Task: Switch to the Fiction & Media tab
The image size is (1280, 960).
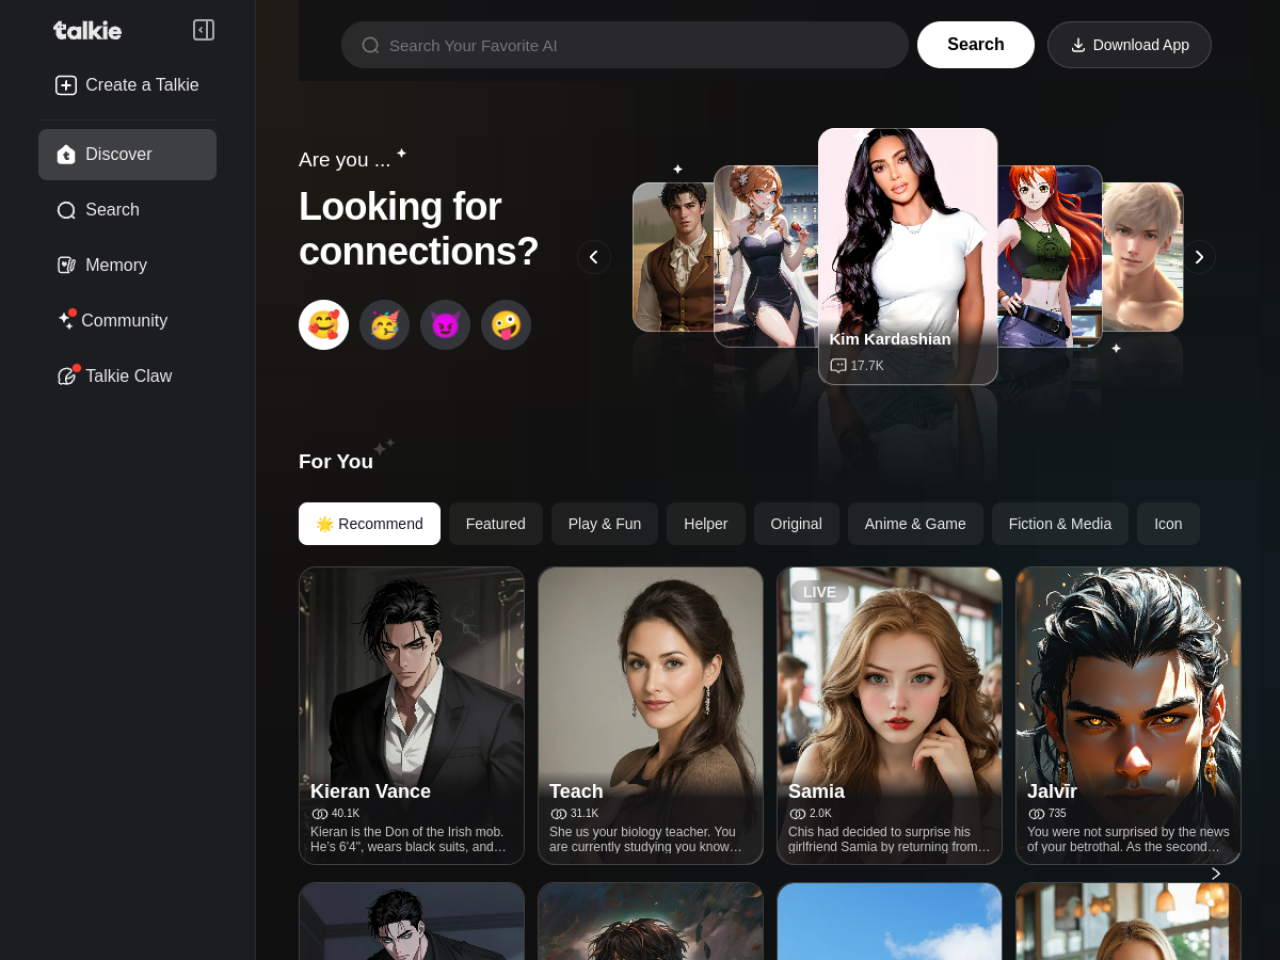Action: pos(1060,524)
